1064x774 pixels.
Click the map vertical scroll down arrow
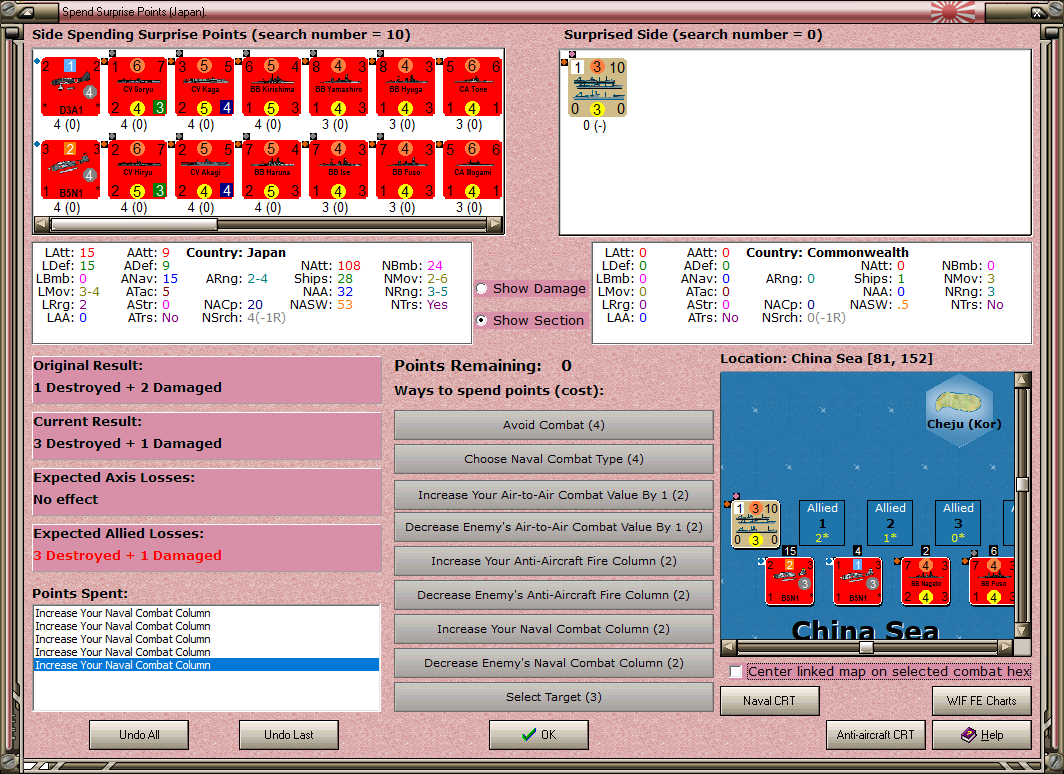[1023, 630]
